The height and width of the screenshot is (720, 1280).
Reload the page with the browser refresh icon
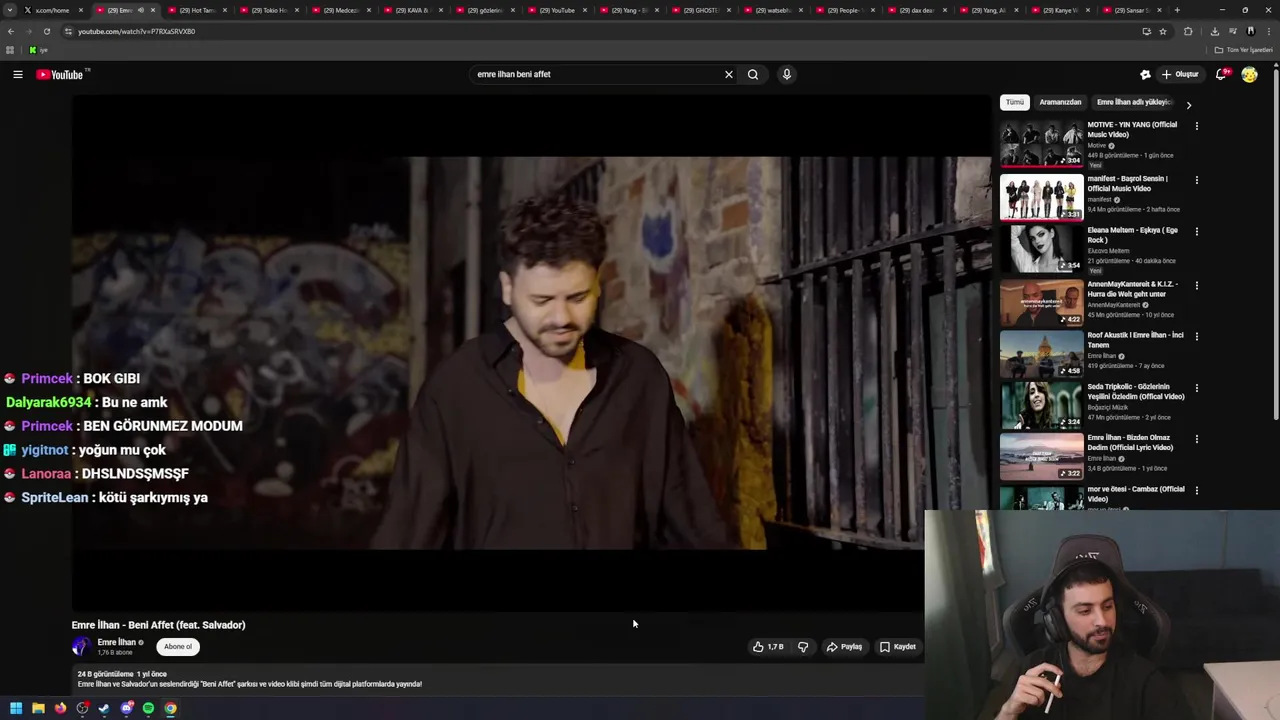pos(46,31)
